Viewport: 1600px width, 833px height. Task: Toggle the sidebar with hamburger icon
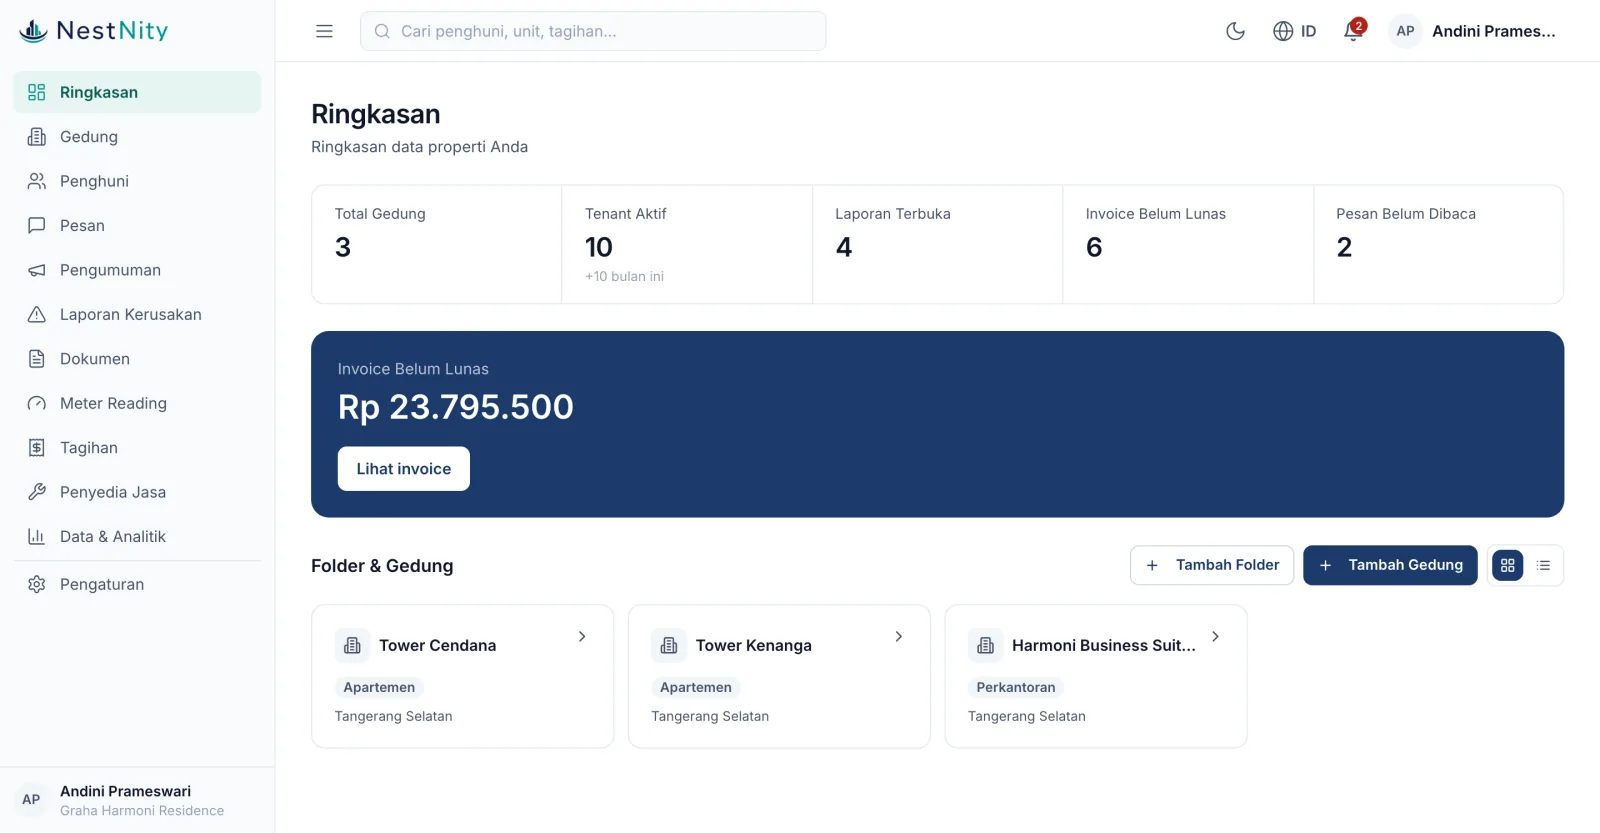[x=324, y=31]
